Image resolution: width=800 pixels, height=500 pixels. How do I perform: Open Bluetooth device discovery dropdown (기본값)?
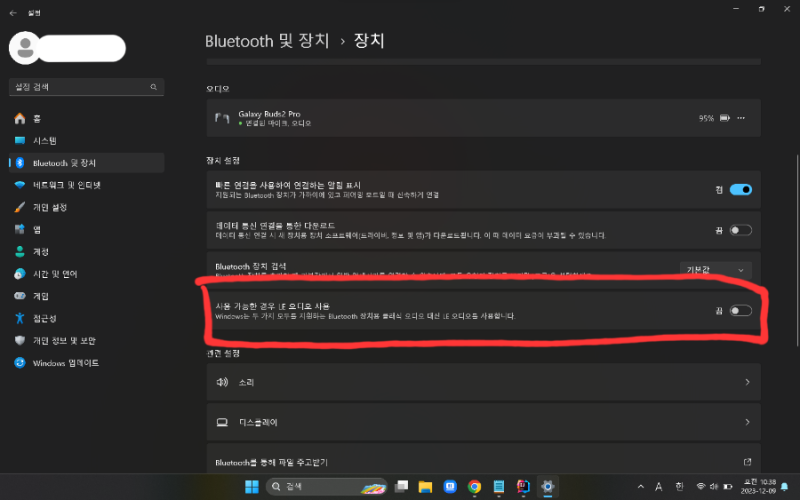[x=715, y=270]
